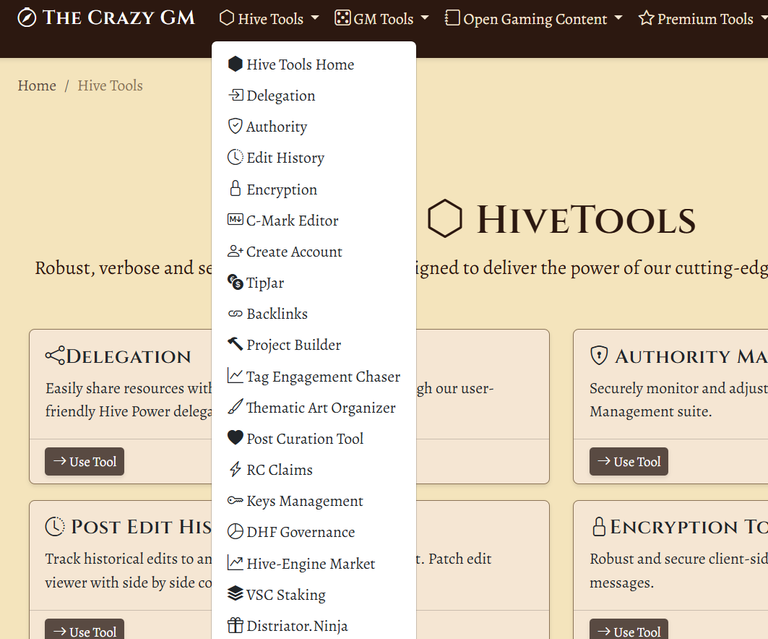Click the clock icon on Post Edit History card
Screen dimensions: 768x639
(x=55, y=526)
